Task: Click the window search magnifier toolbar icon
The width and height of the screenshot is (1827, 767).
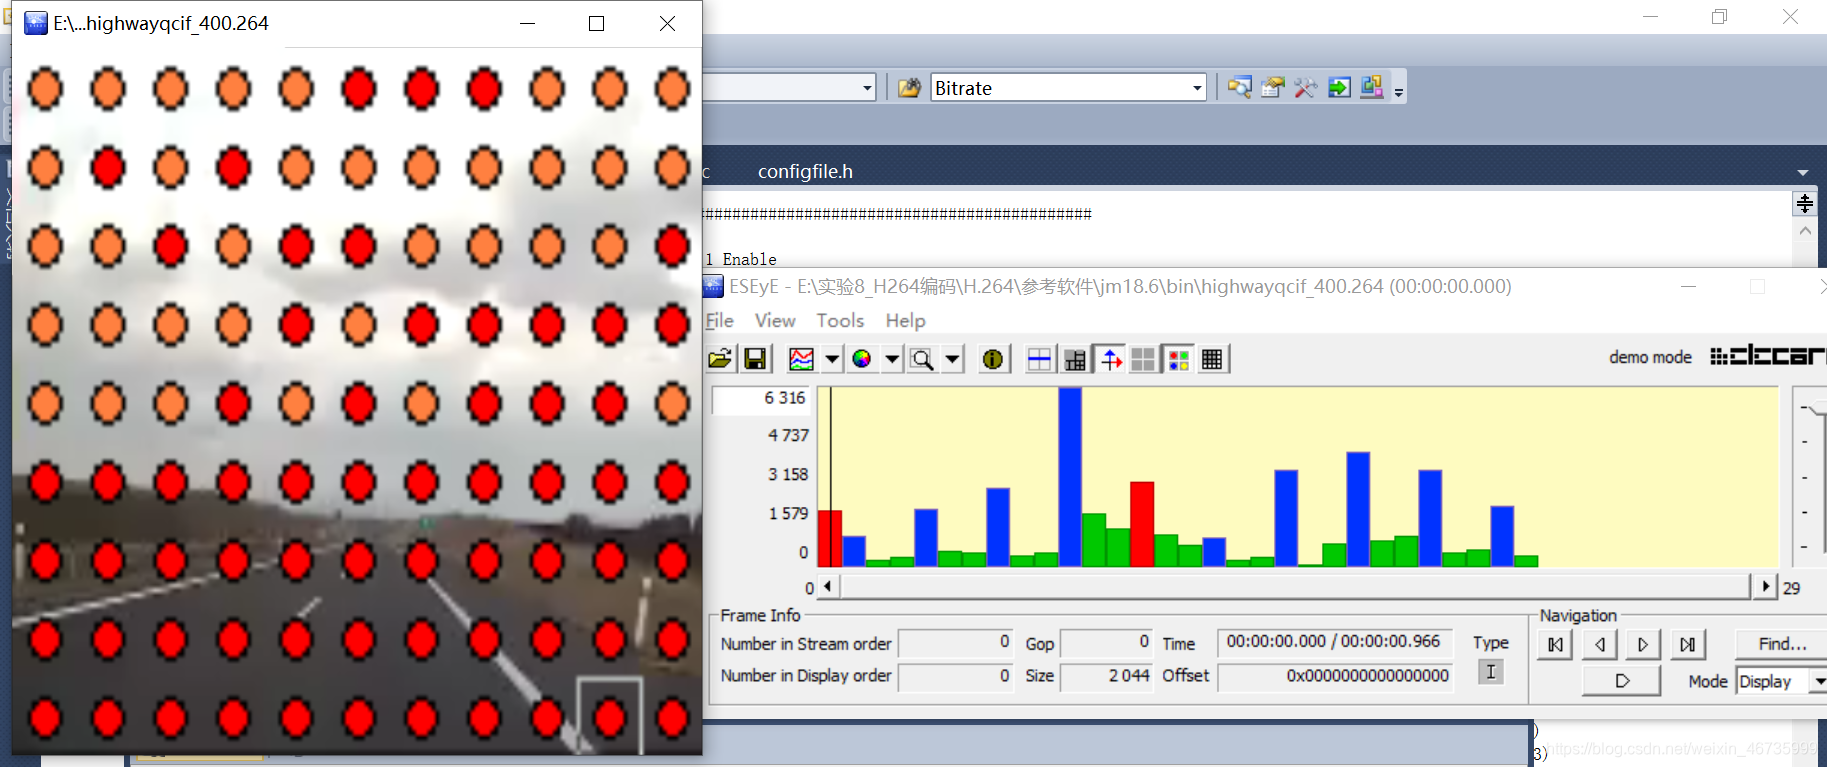Action: (1239, 87)
